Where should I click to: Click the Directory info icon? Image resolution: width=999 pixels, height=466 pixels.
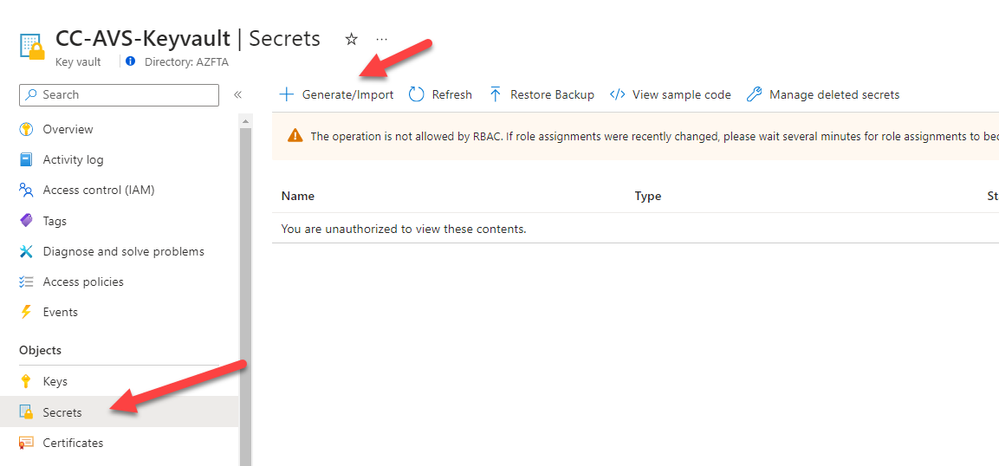(131, 62)
